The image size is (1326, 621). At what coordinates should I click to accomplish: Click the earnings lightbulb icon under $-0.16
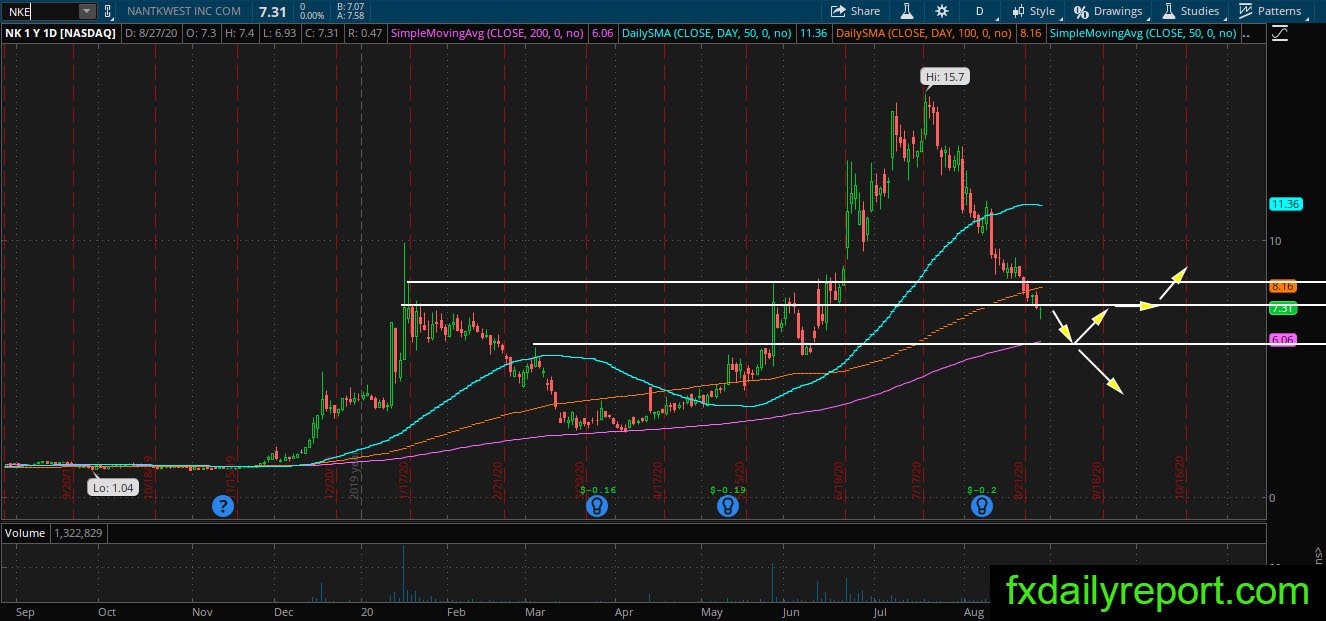(596, 506)
